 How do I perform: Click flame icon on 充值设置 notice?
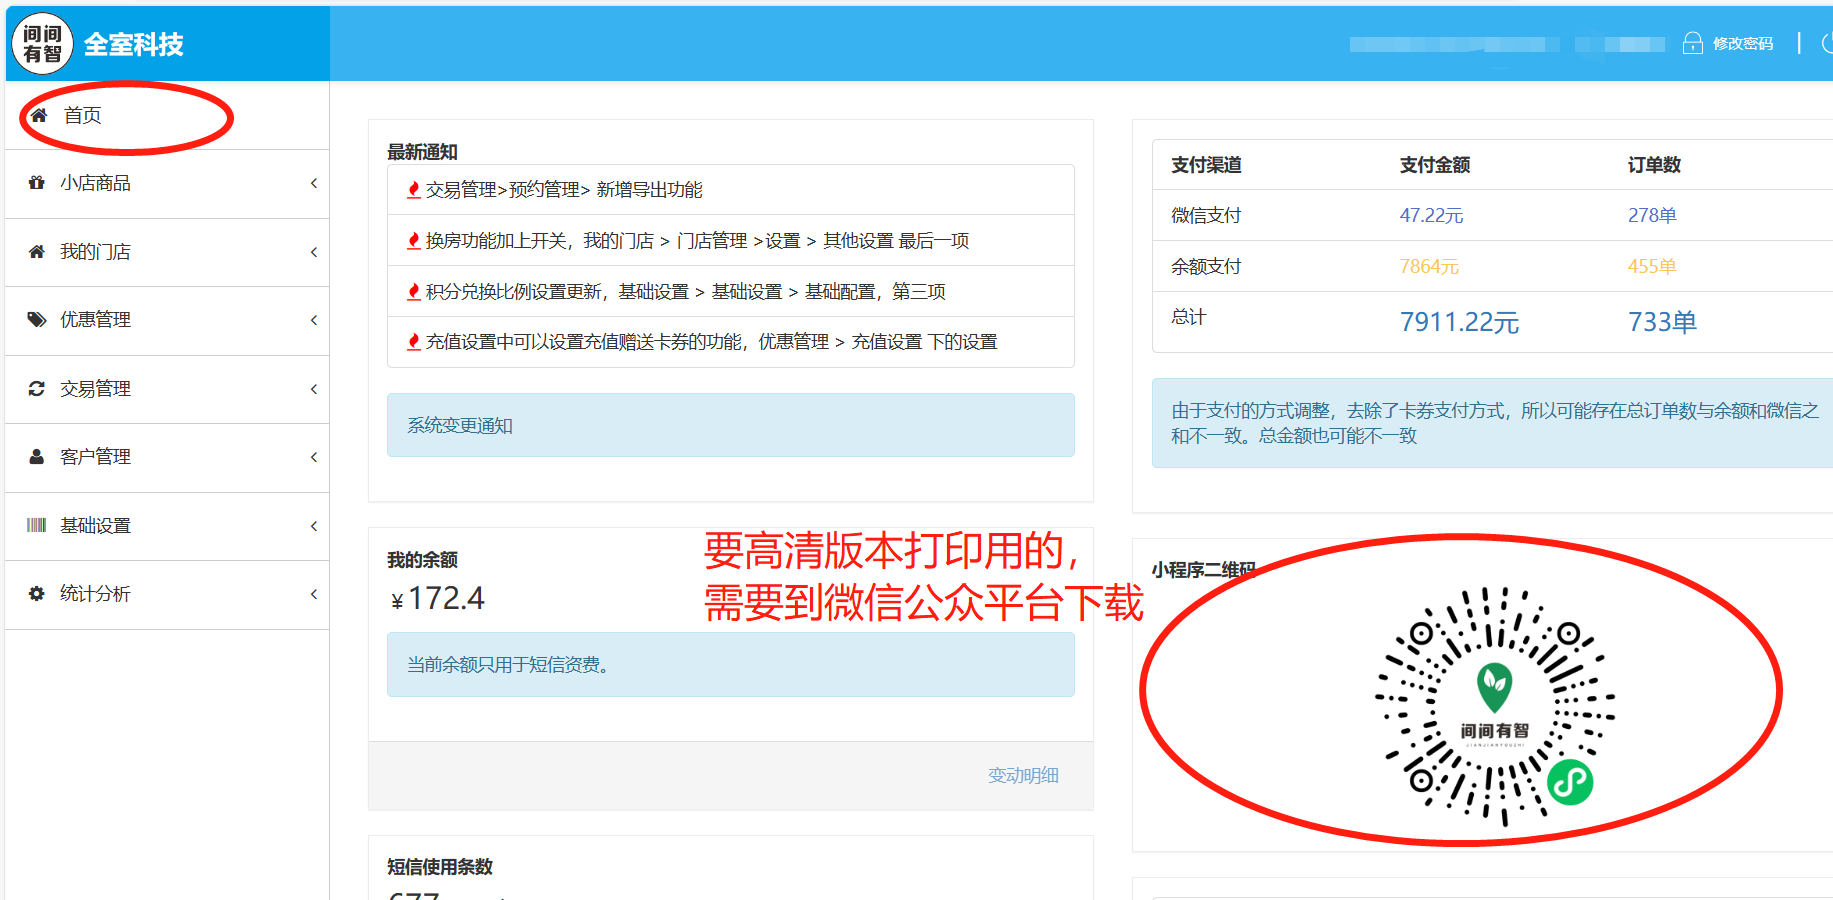[414, 342]
